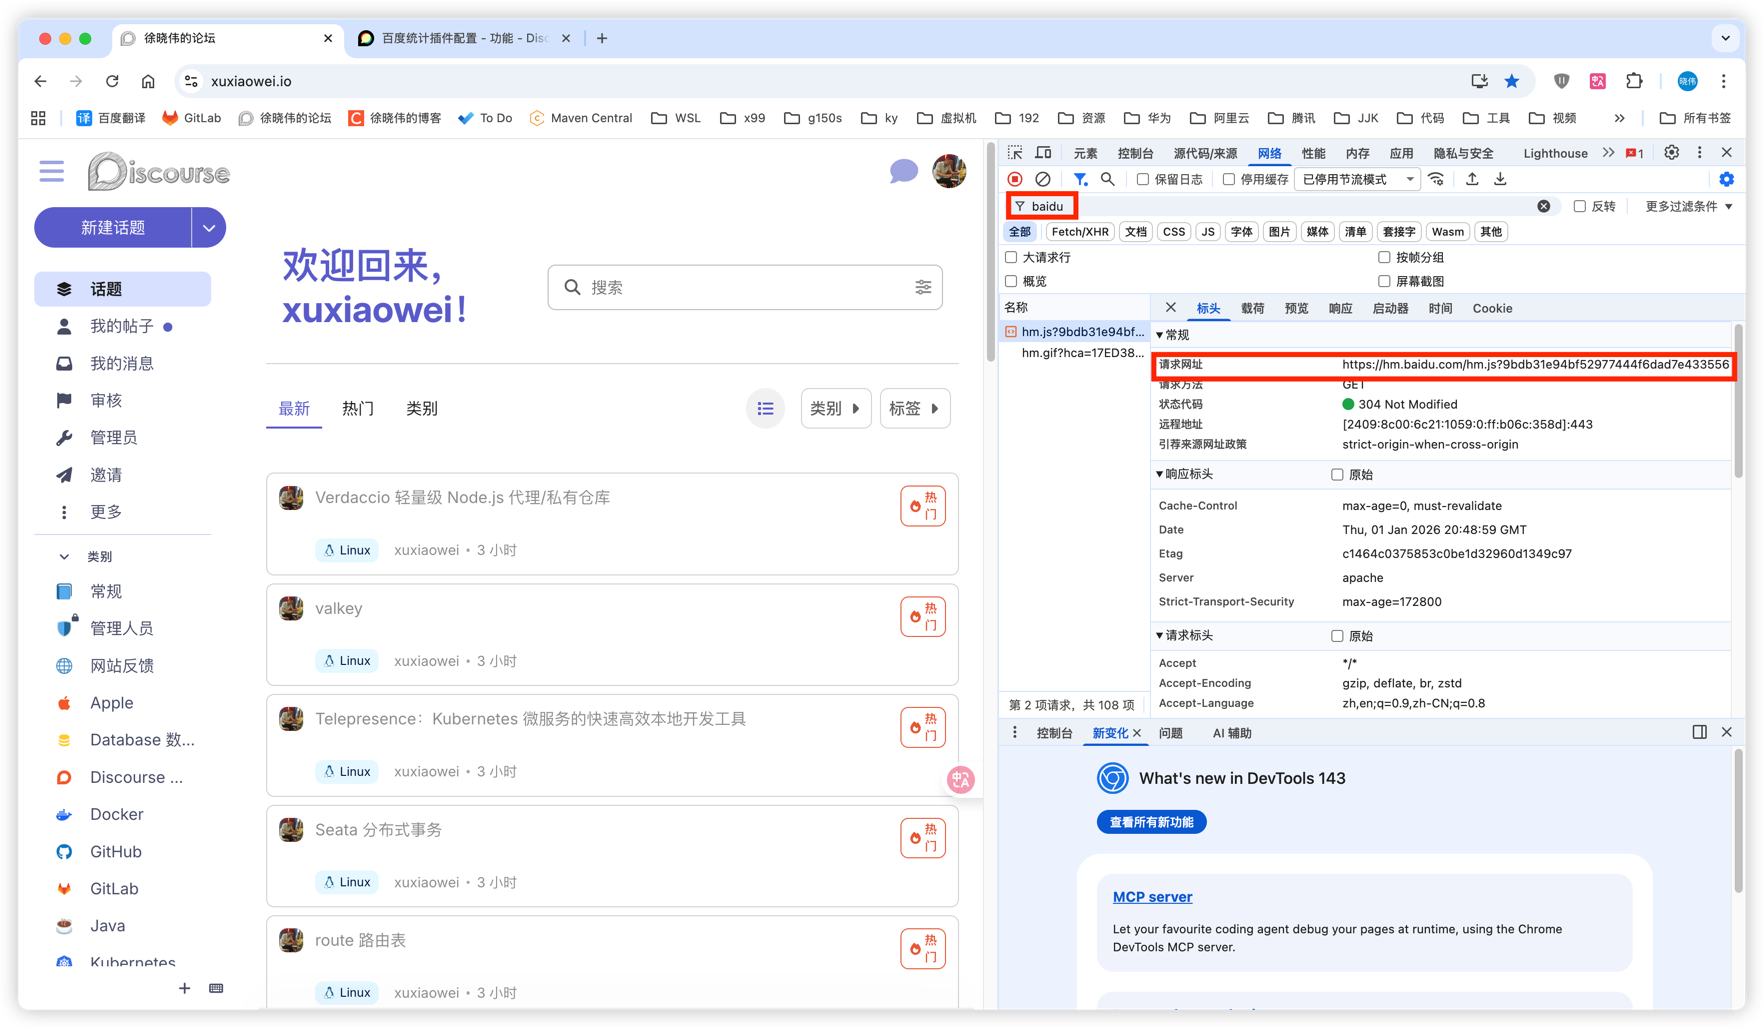Select the 热门 topics tab

tap(358, 408)
